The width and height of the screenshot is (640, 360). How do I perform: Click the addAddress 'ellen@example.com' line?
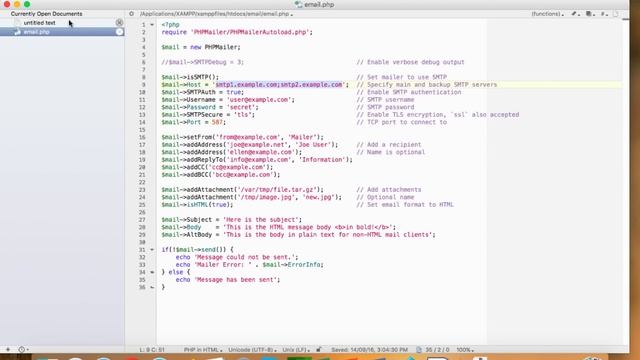pyautogui.click(x=231, y=152)
